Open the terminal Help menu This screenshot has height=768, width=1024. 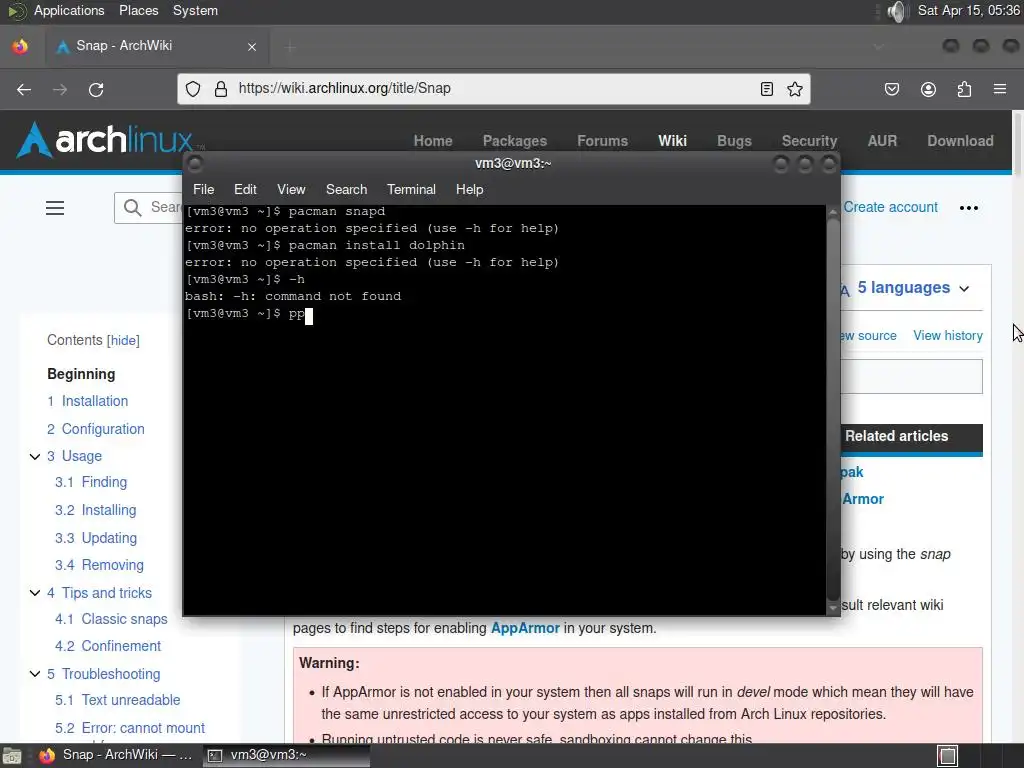pyautogui.click(x=470, y=189)
